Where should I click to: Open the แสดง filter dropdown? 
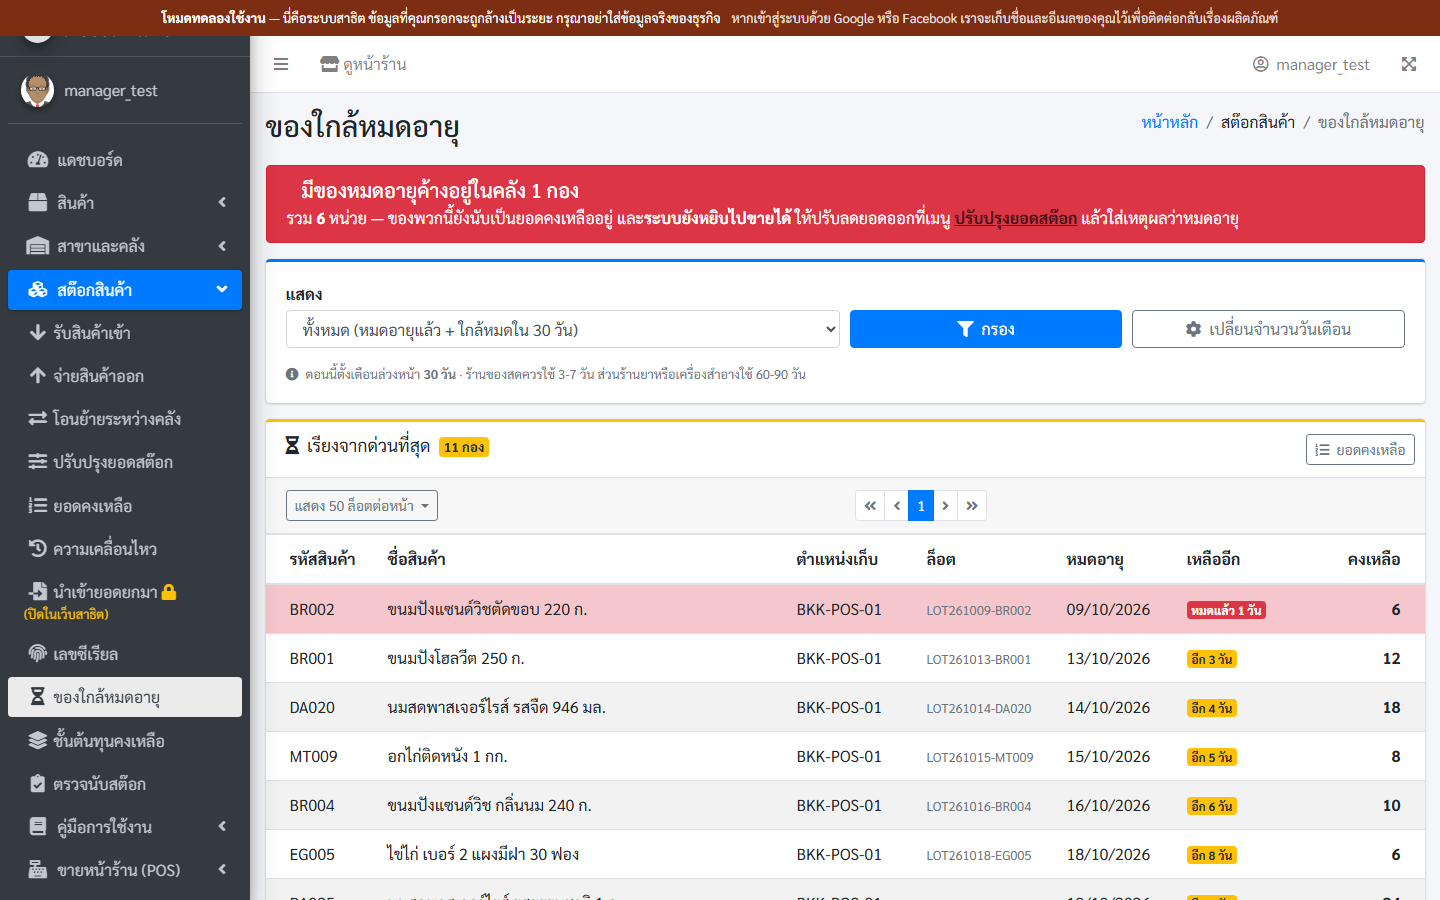coord(563,329)
